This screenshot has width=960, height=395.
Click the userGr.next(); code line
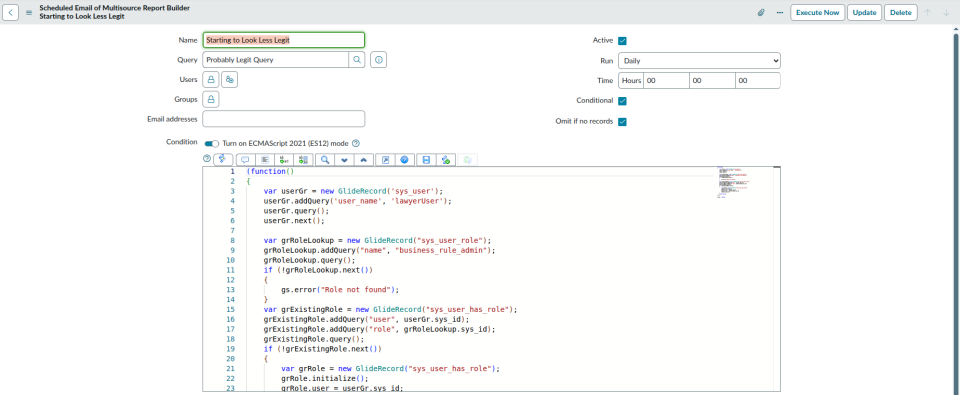pos(294,220)
